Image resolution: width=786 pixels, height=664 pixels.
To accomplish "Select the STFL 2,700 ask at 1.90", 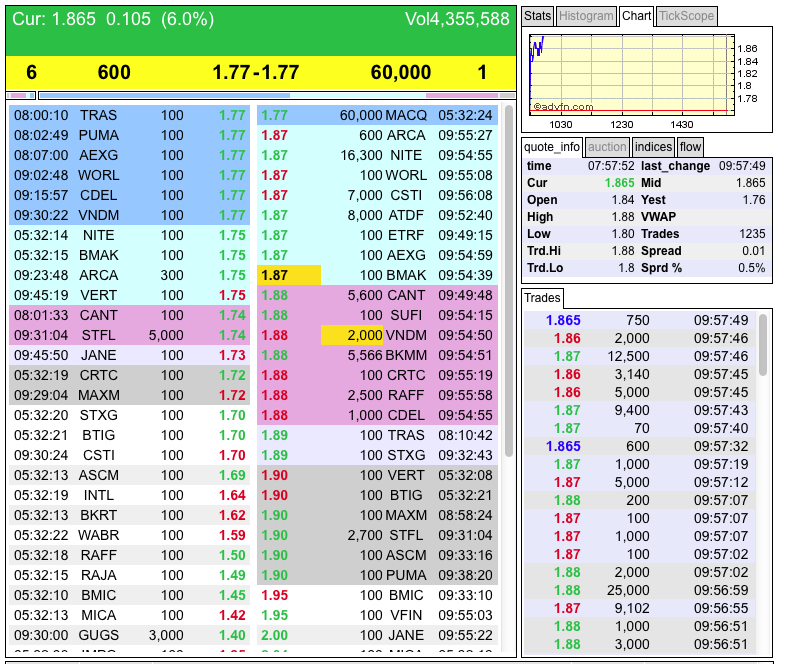I will 377,535.
